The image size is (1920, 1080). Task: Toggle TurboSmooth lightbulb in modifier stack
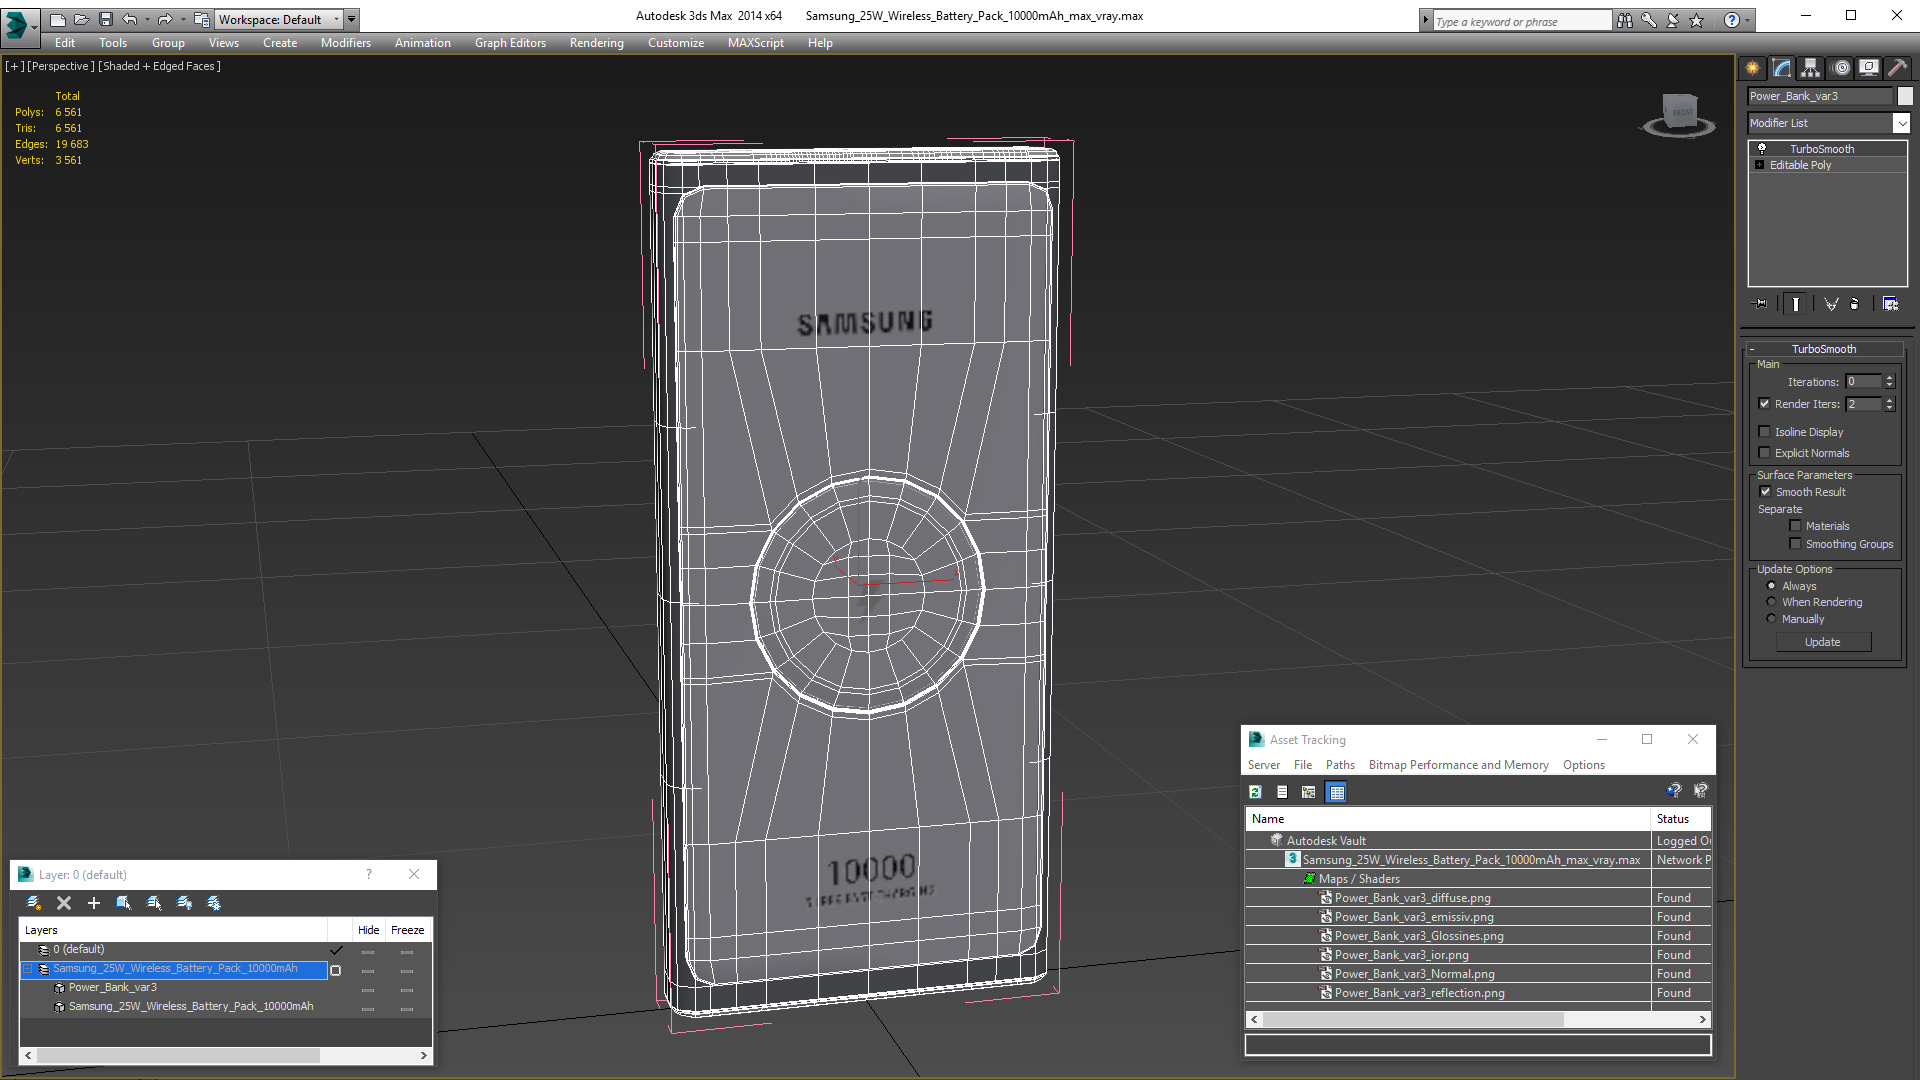[1762, 149]
